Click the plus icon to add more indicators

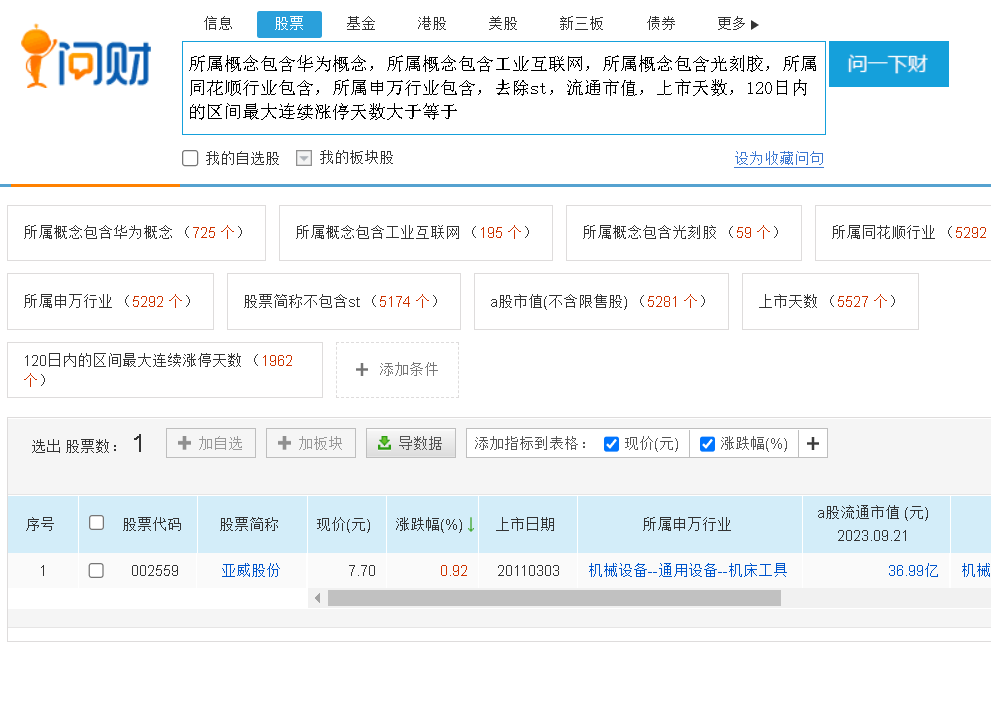point(813,444)
